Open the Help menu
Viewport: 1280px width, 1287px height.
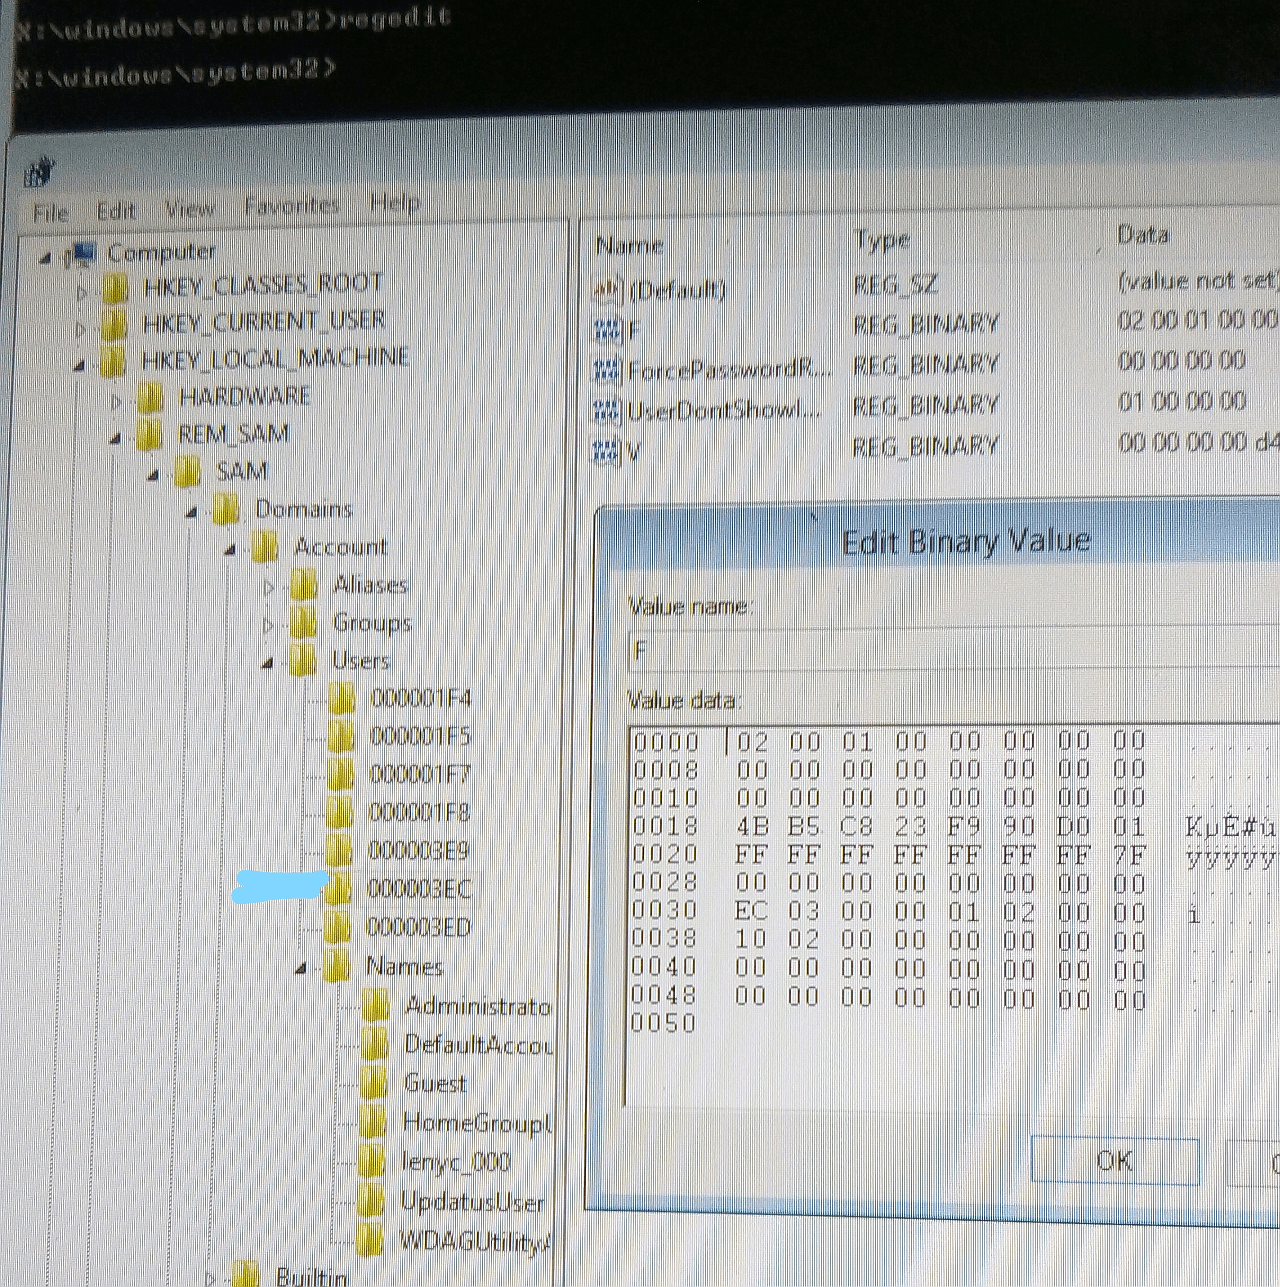tap(394, 202)
